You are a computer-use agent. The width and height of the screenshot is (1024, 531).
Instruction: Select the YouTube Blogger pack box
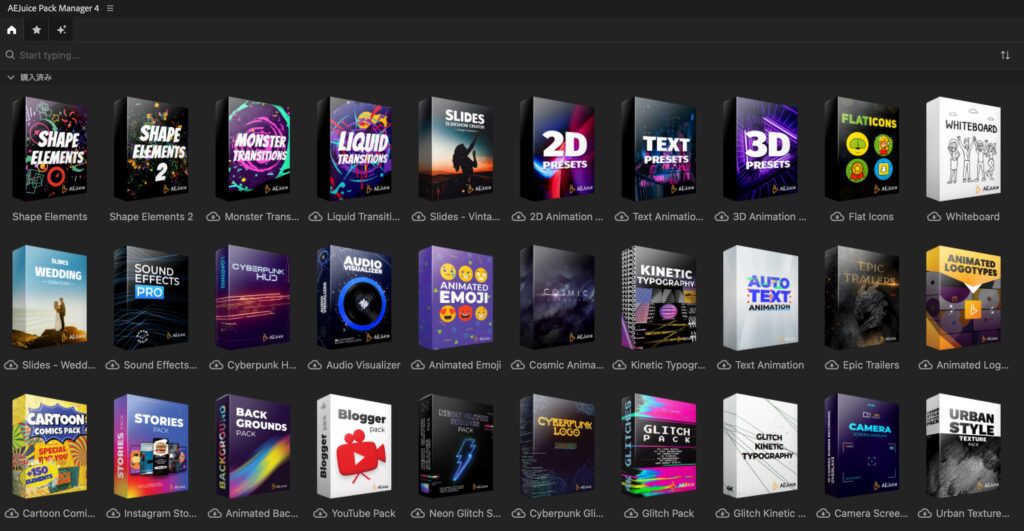(353, 445)
